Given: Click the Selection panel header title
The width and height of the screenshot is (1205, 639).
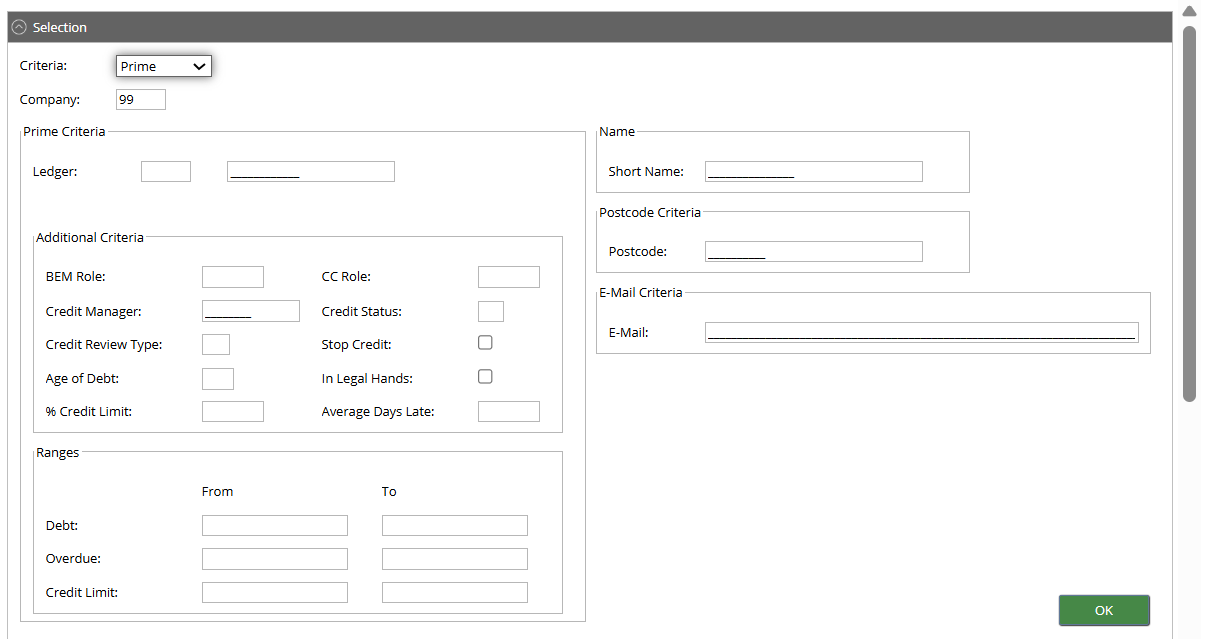Looking at the screenshot, I should point(60,27).
